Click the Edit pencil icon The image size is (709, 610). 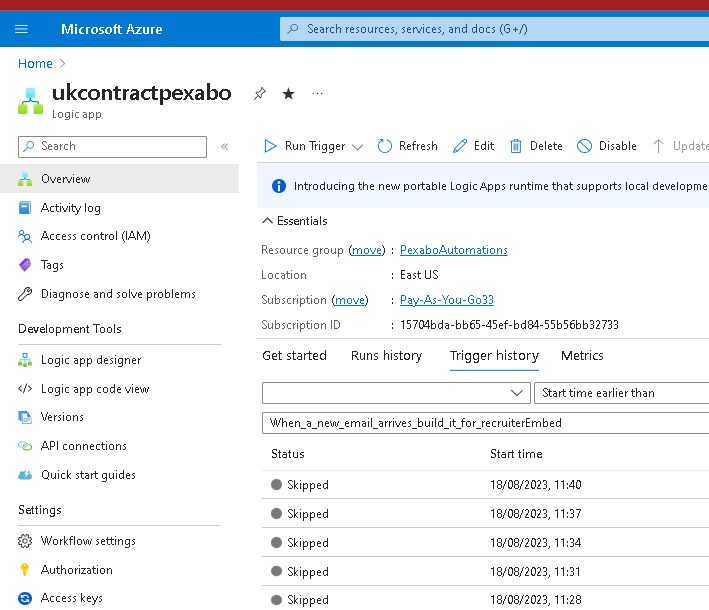point(460,146)
